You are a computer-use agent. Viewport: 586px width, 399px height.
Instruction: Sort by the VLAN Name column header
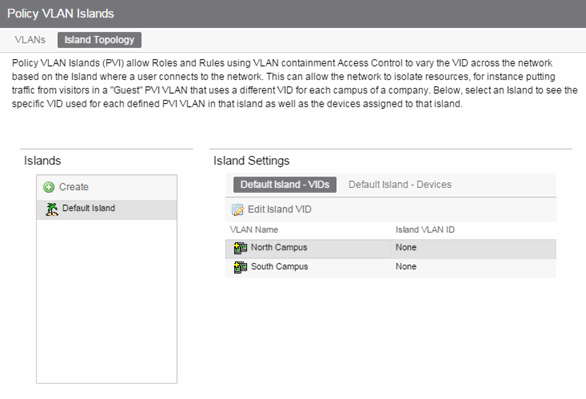coord(254,230)
